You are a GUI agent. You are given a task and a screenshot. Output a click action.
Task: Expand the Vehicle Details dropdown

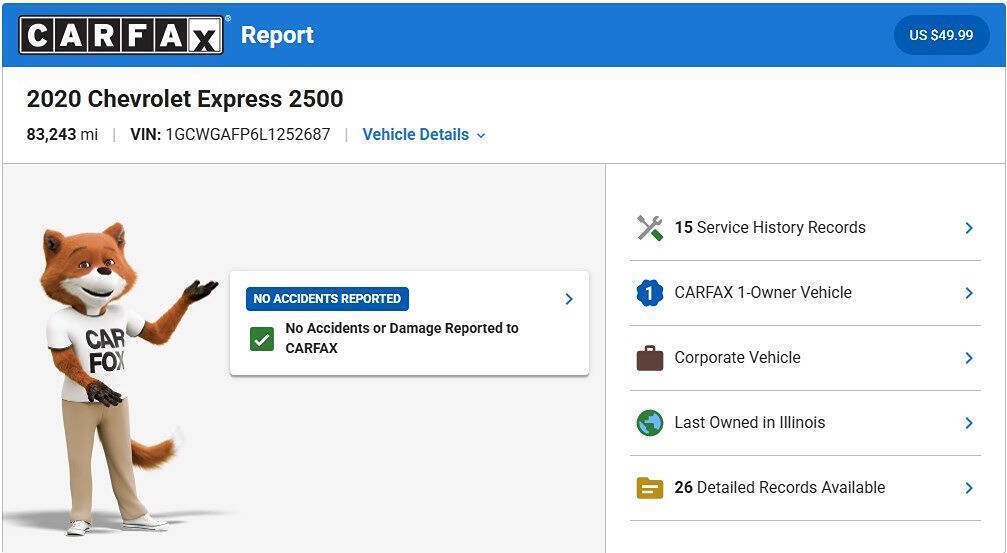(x=424, y=135)
